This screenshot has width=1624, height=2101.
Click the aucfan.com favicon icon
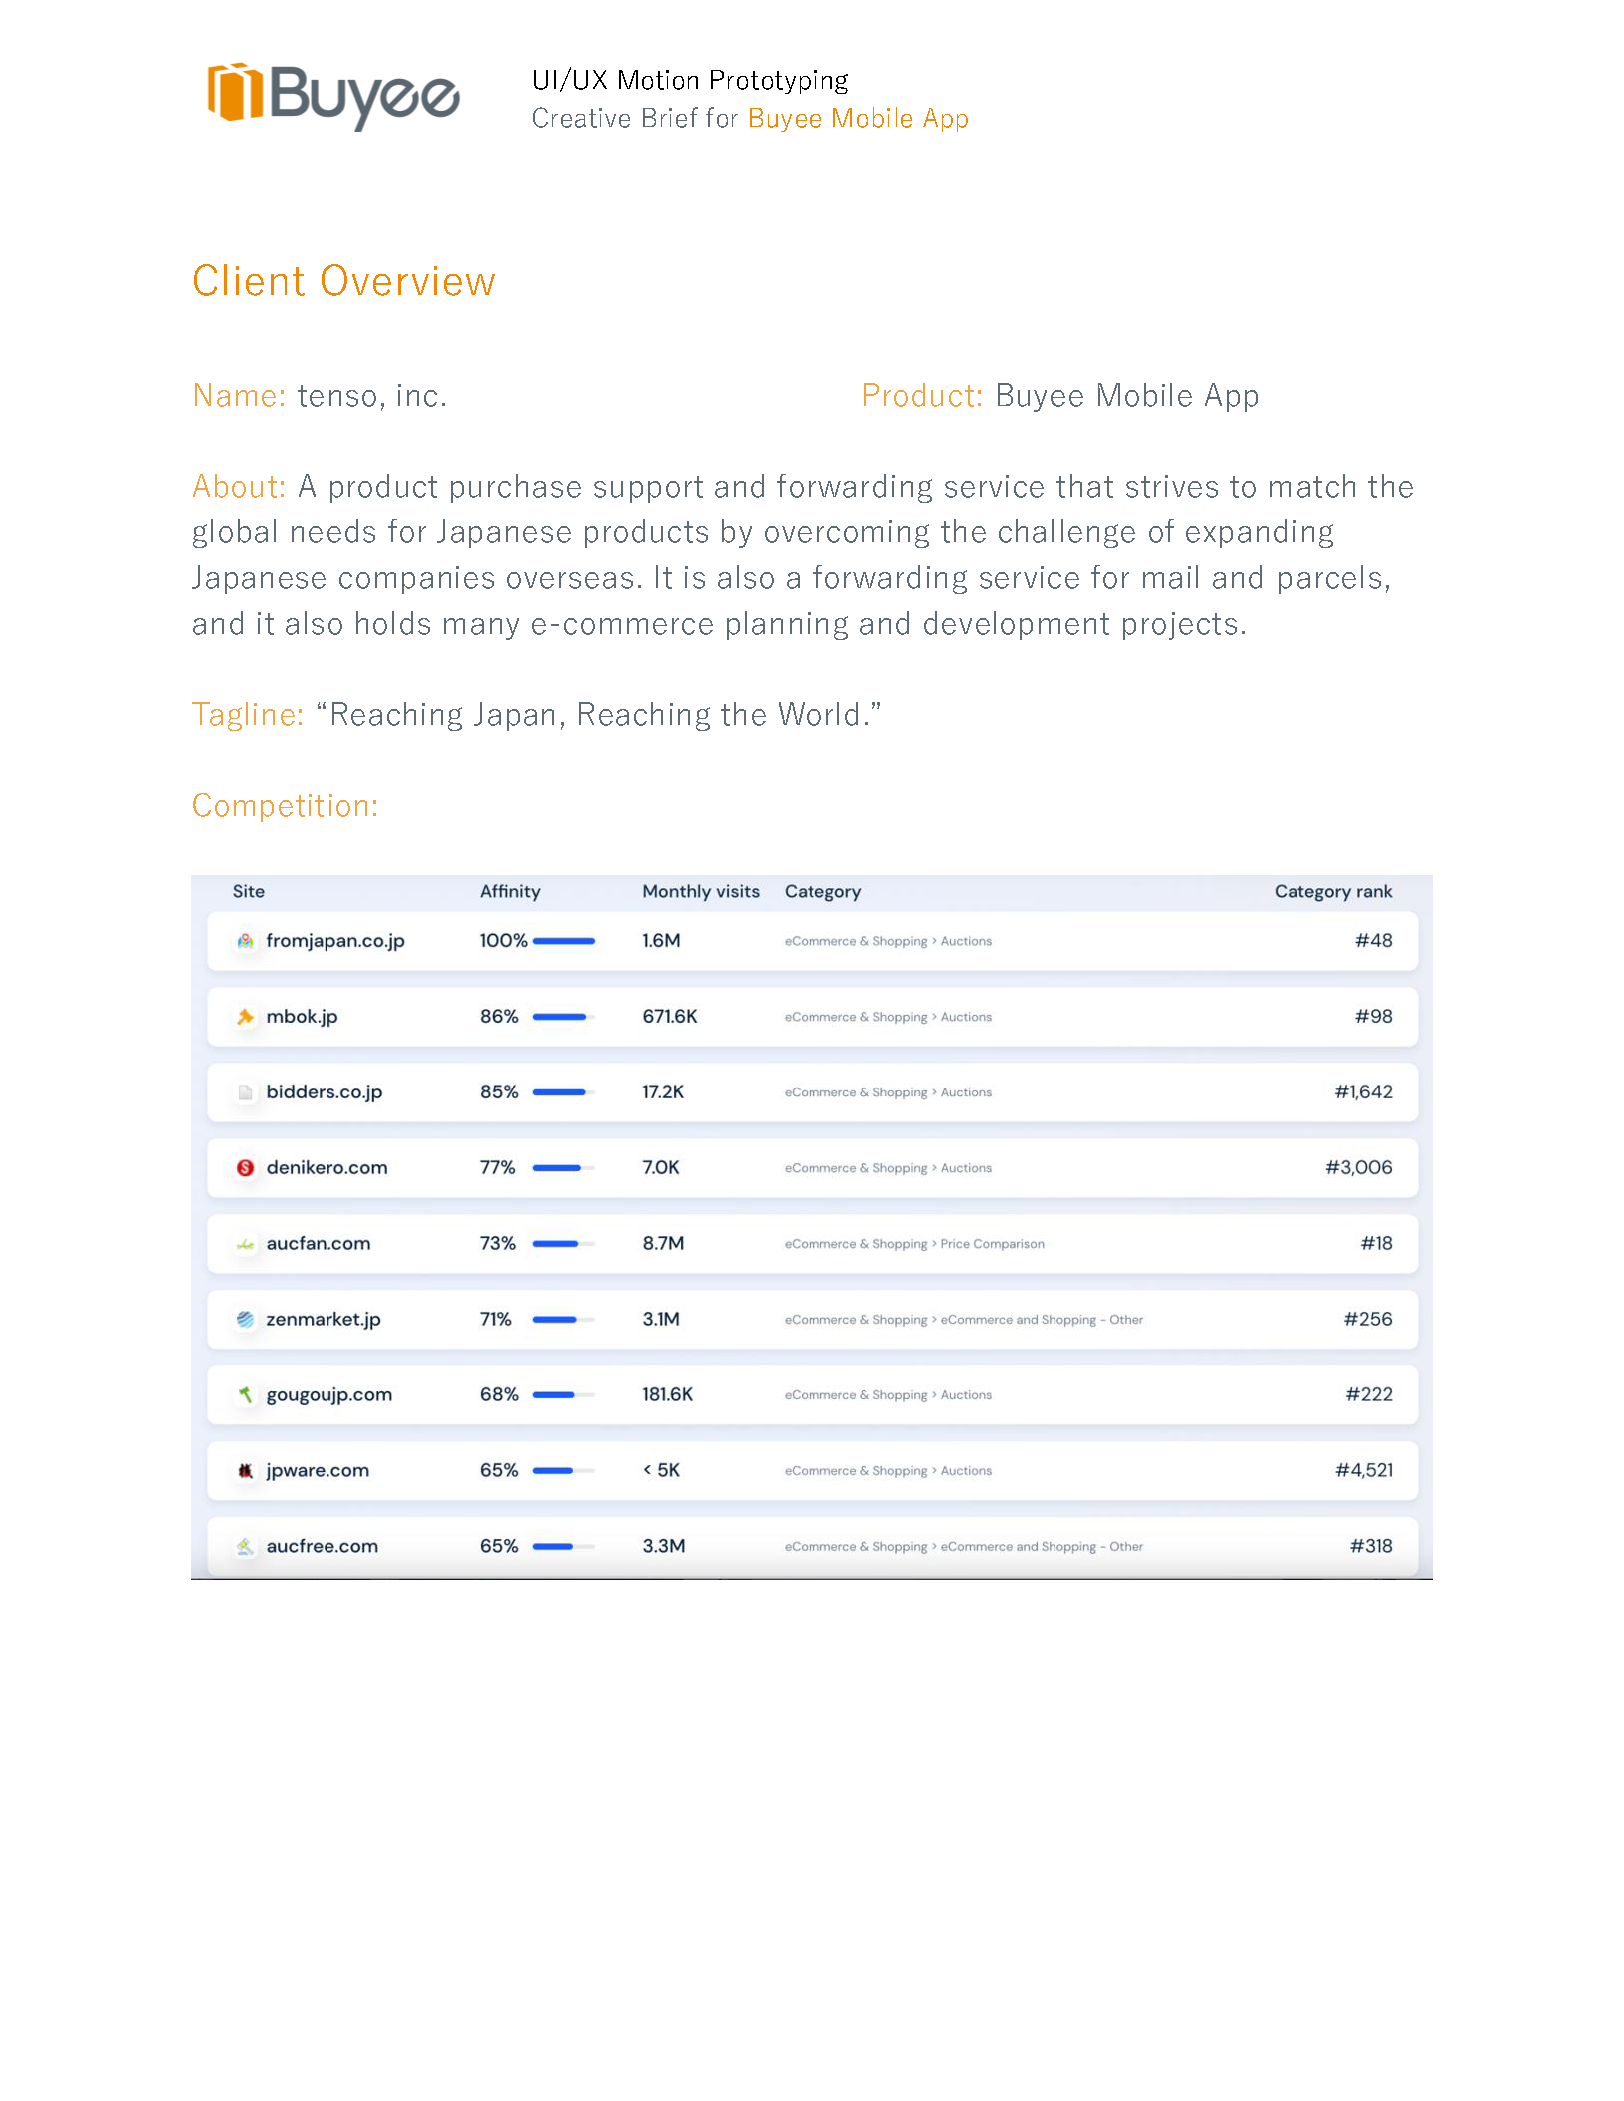[245, 1244]
